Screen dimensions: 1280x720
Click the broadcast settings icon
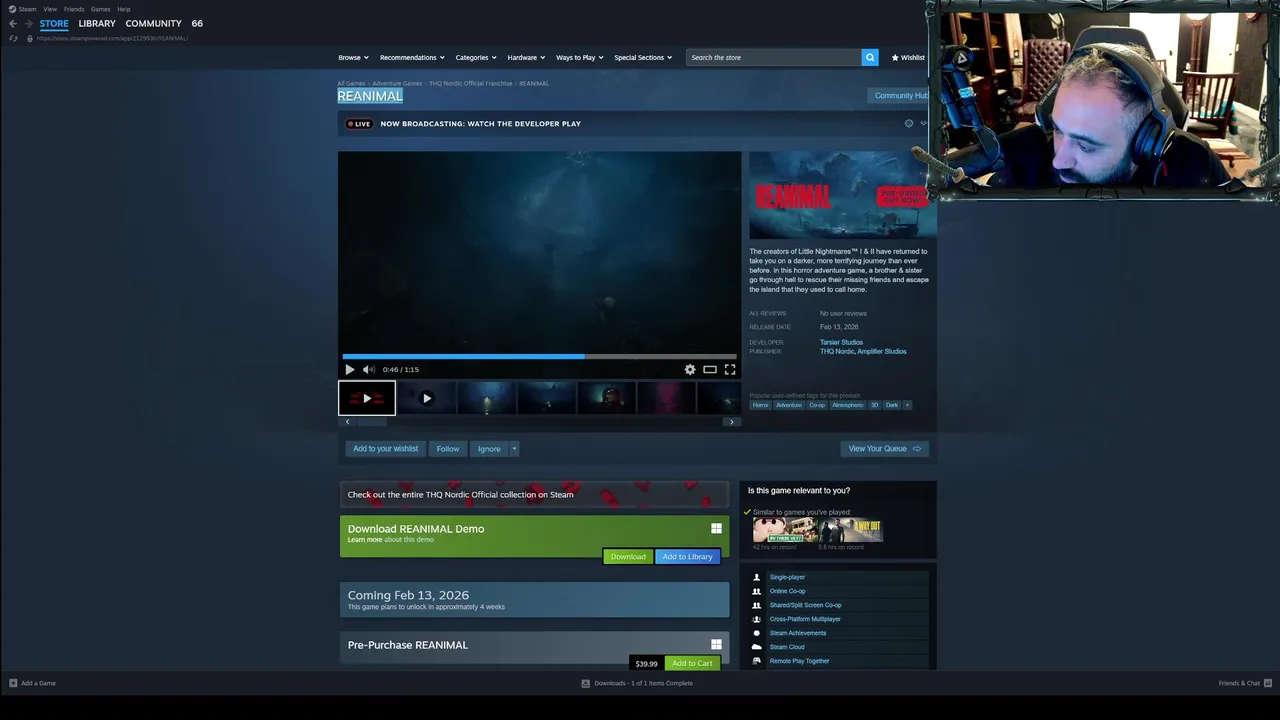click(909, 123)
